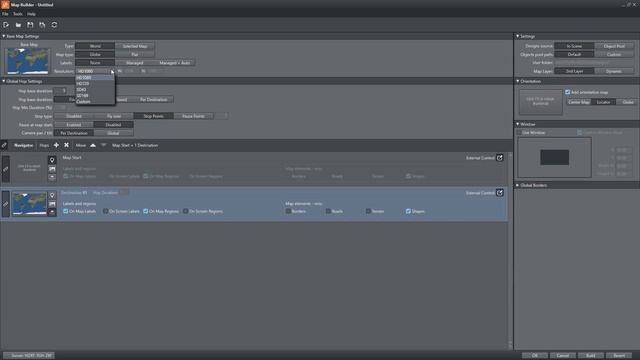Viewport: 640px width, 360px height.
Task: Collapse the Window section
Action: coord(518,124)
